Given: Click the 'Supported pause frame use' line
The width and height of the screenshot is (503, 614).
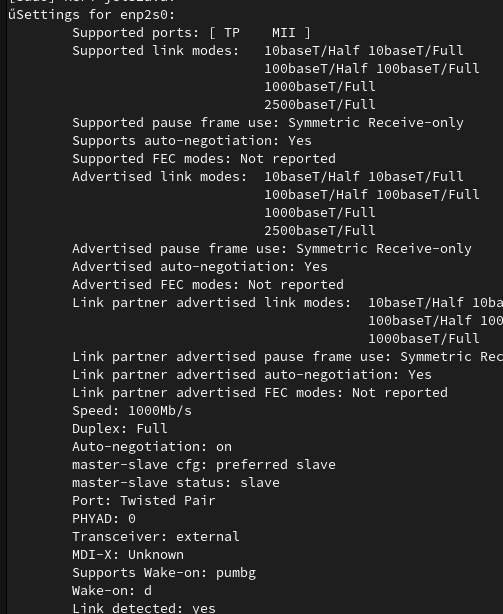Looking at the screenshot, I should click(x=268, y=123).
